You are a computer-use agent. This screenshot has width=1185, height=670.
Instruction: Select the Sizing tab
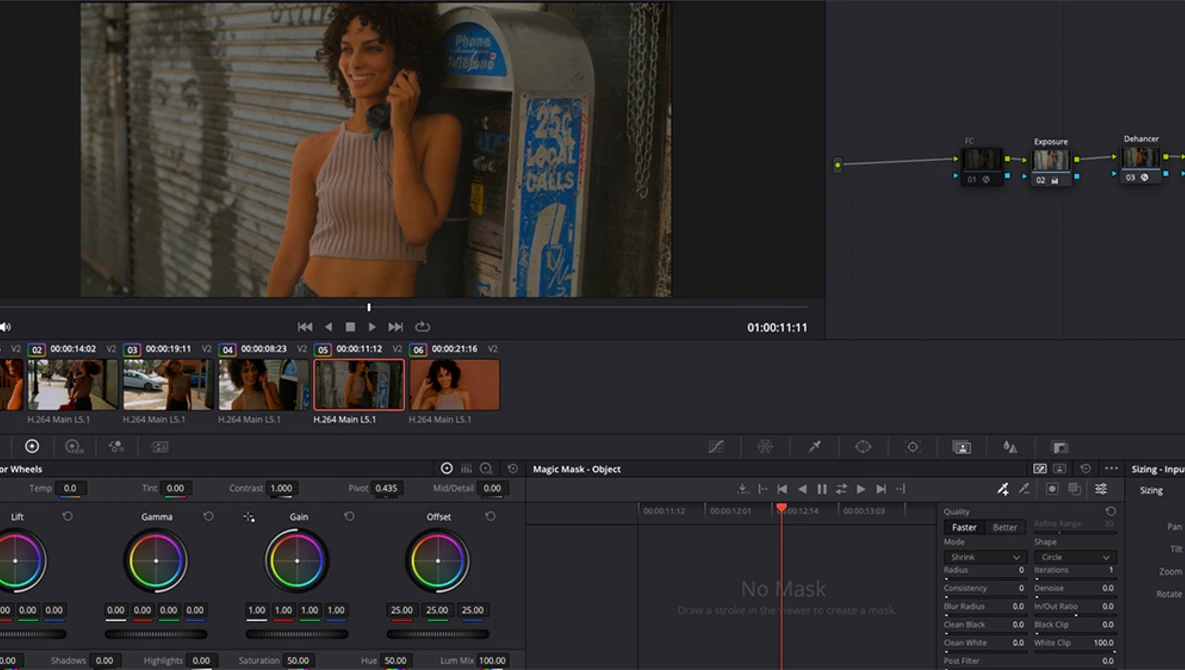pos(1151,491)
